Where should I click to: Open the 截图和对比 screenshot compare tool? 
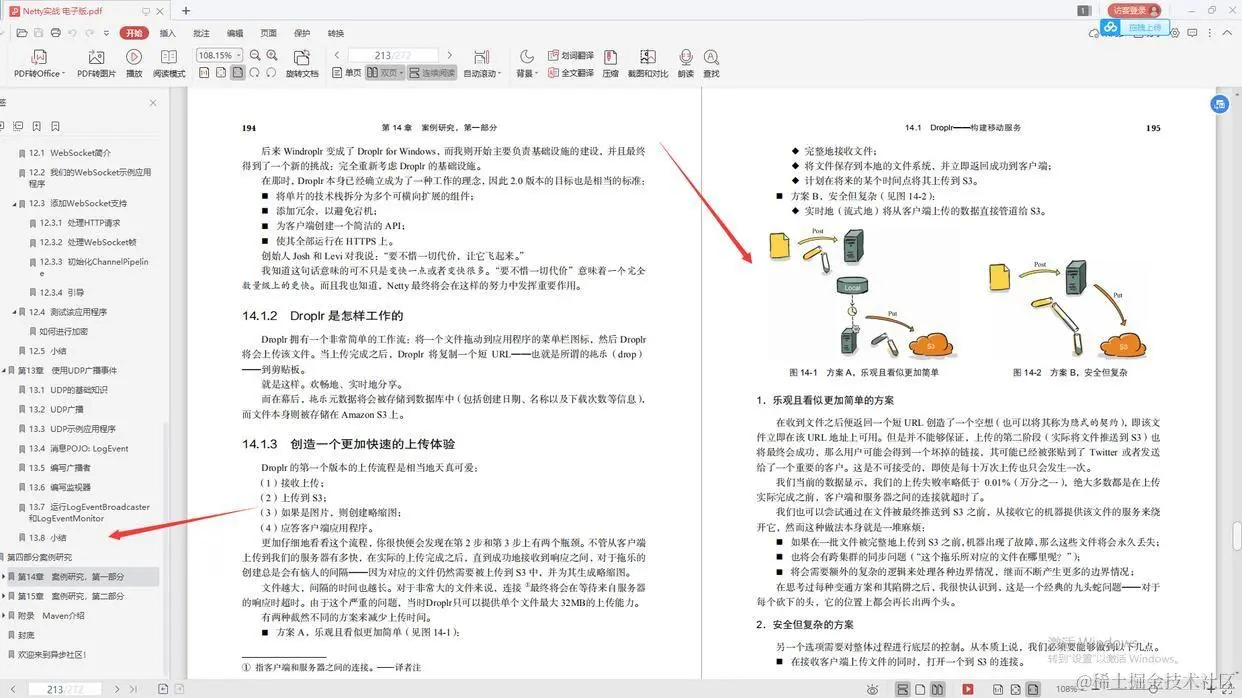(x=648, y=64)
